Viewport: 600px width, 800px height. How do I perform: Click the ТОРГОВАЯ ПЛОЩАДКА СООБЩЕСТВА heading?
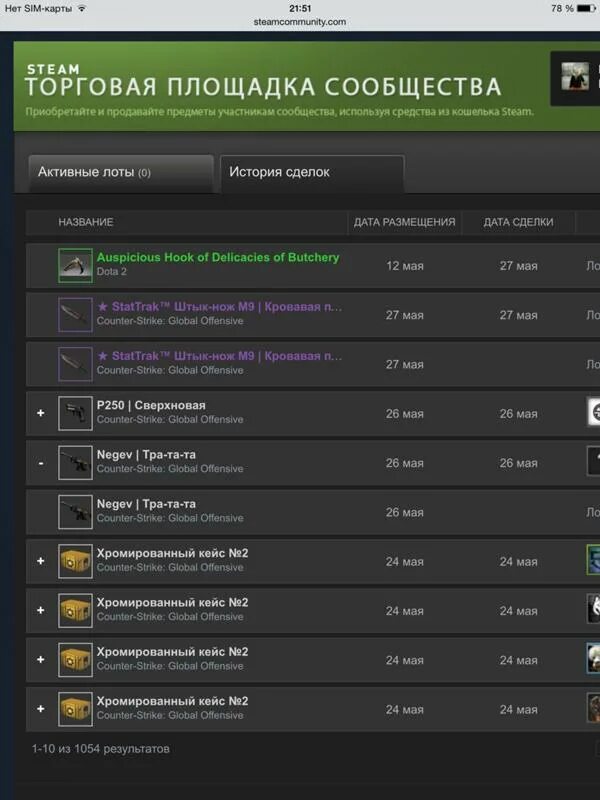263,87
